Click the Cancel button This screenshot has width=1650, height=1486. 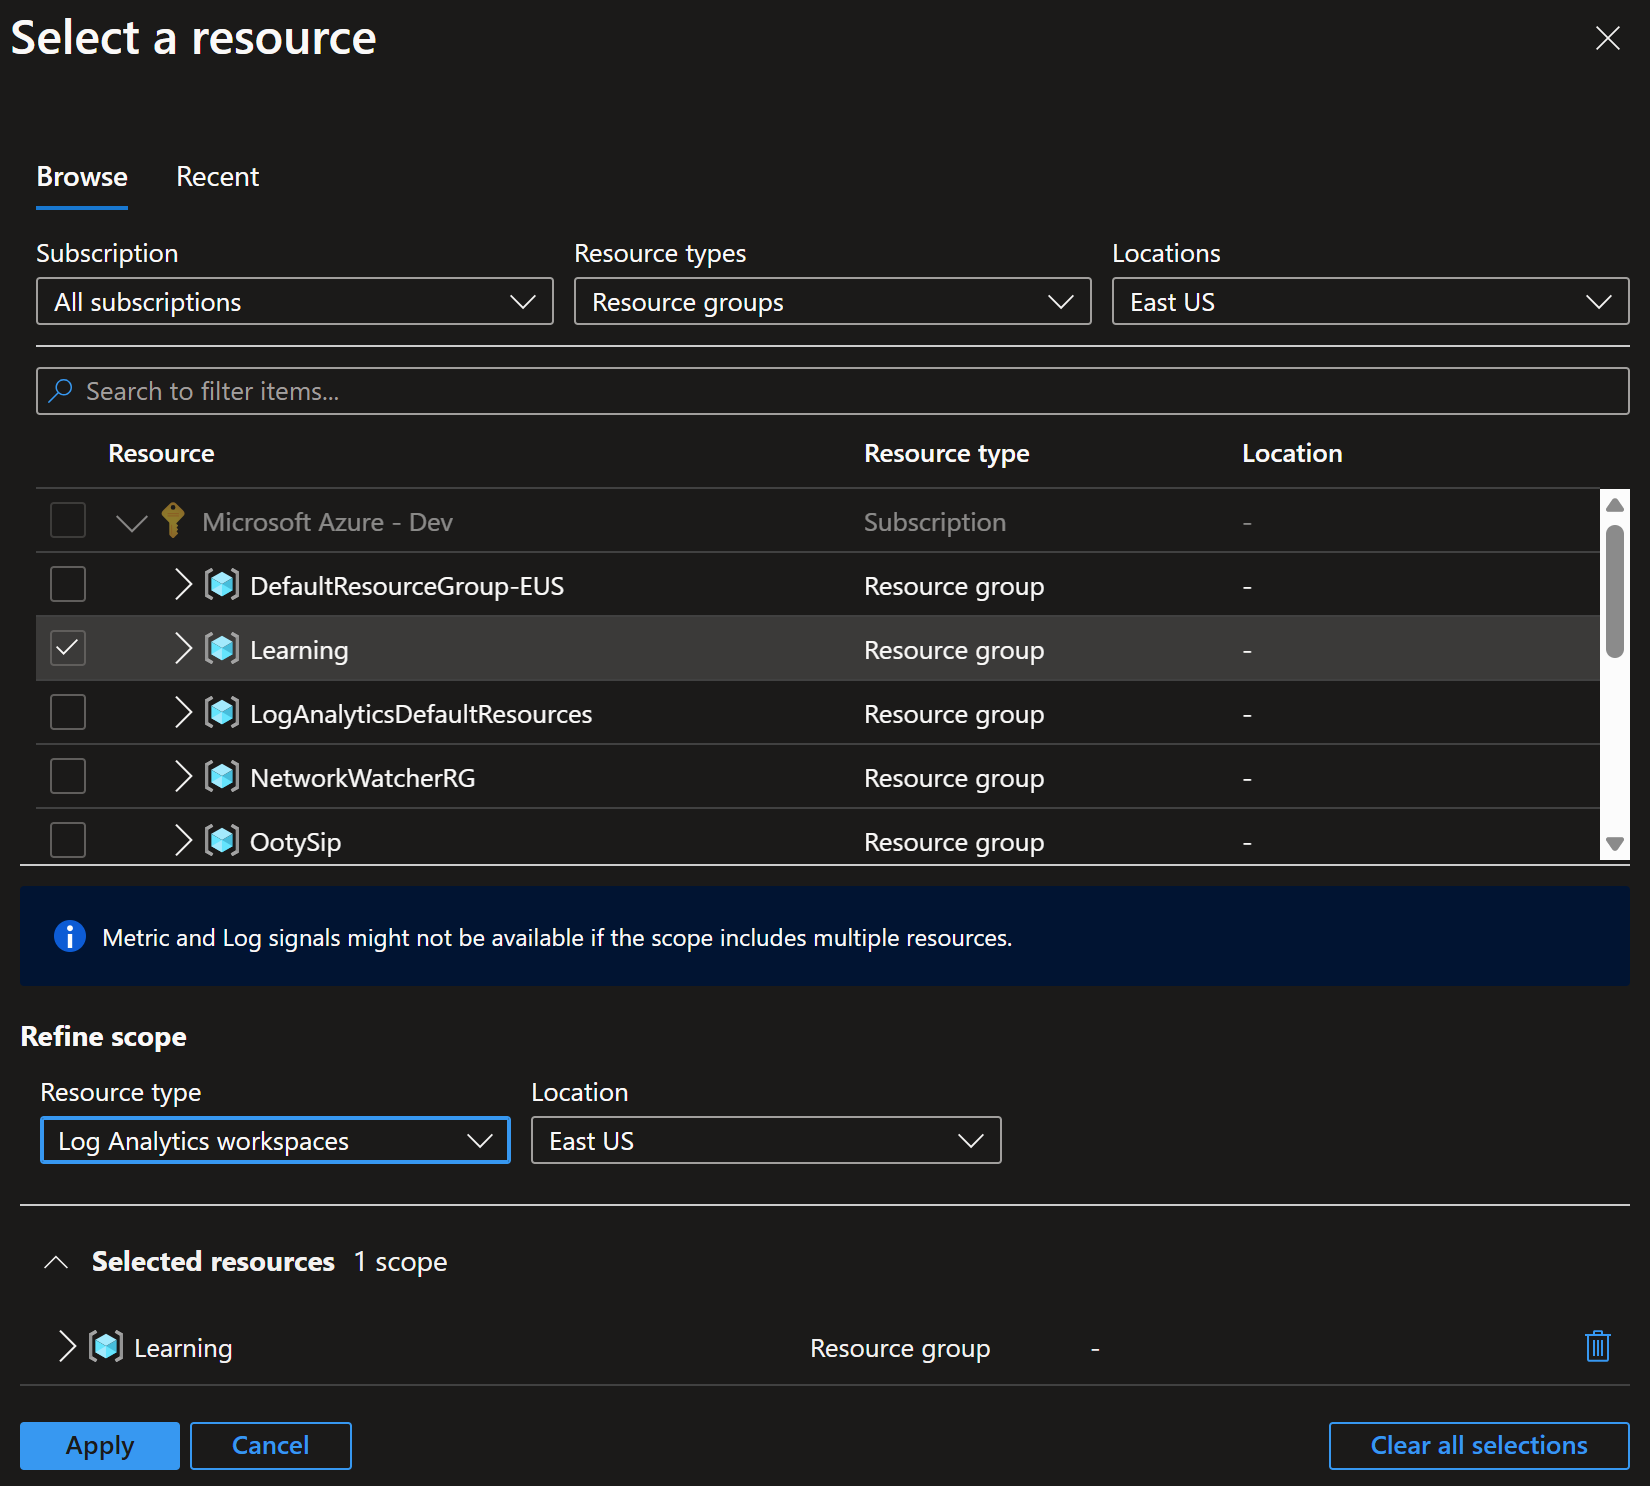pos(270,1445)
